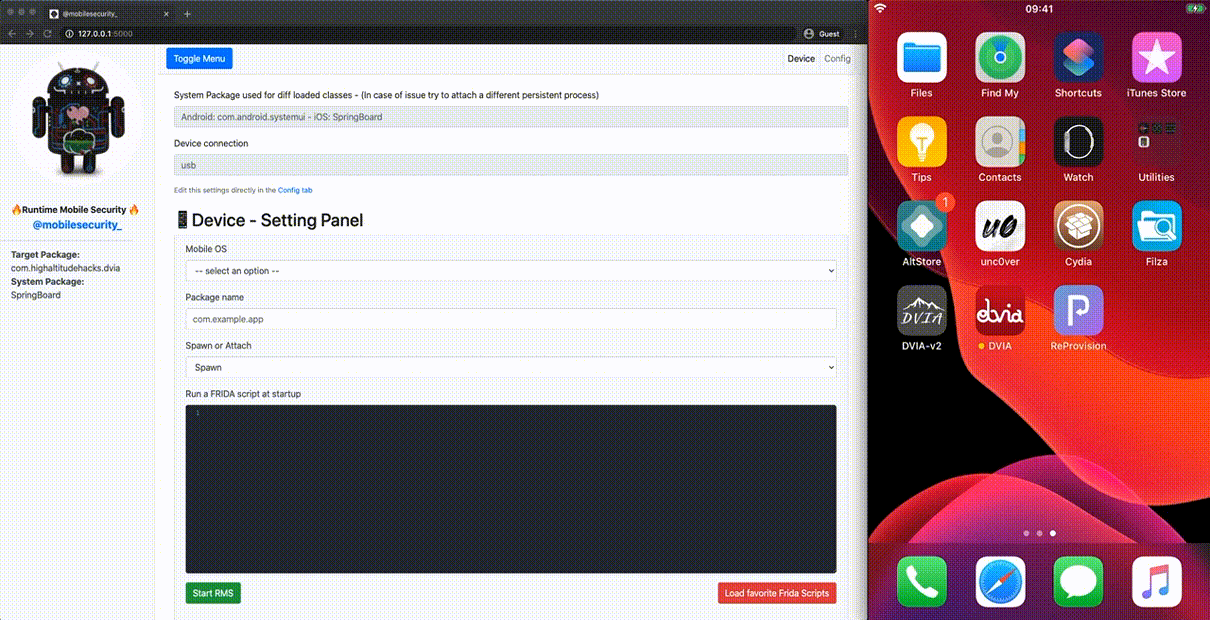Click the Device connection usb field
Image resolution: width=1210 pixels, height=620 pixels.
pyautogui.click(x=511, y=165)
